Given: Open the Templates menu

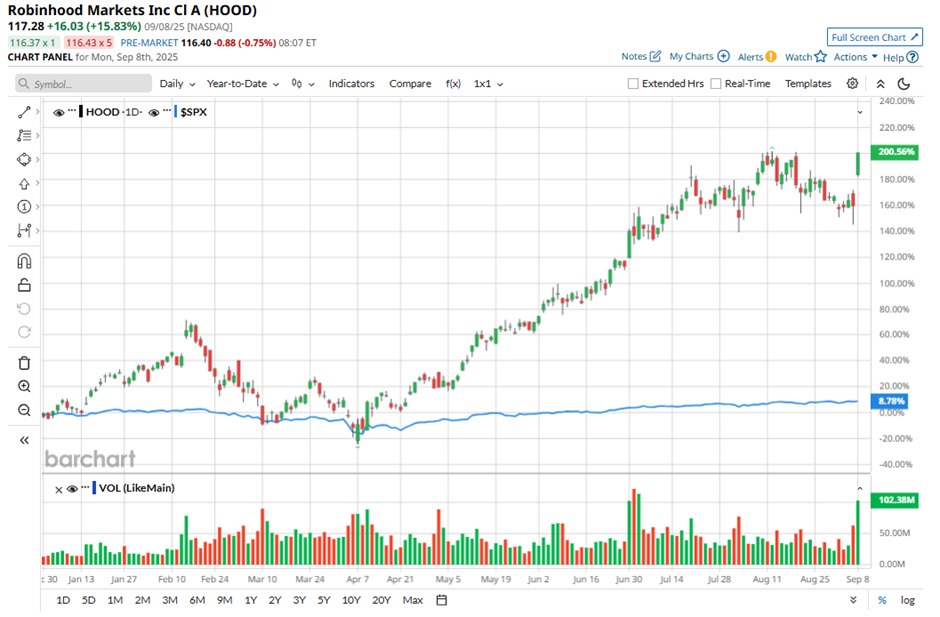Looking at the screenshot, I should pyautogui.click(x=808, y=84).
